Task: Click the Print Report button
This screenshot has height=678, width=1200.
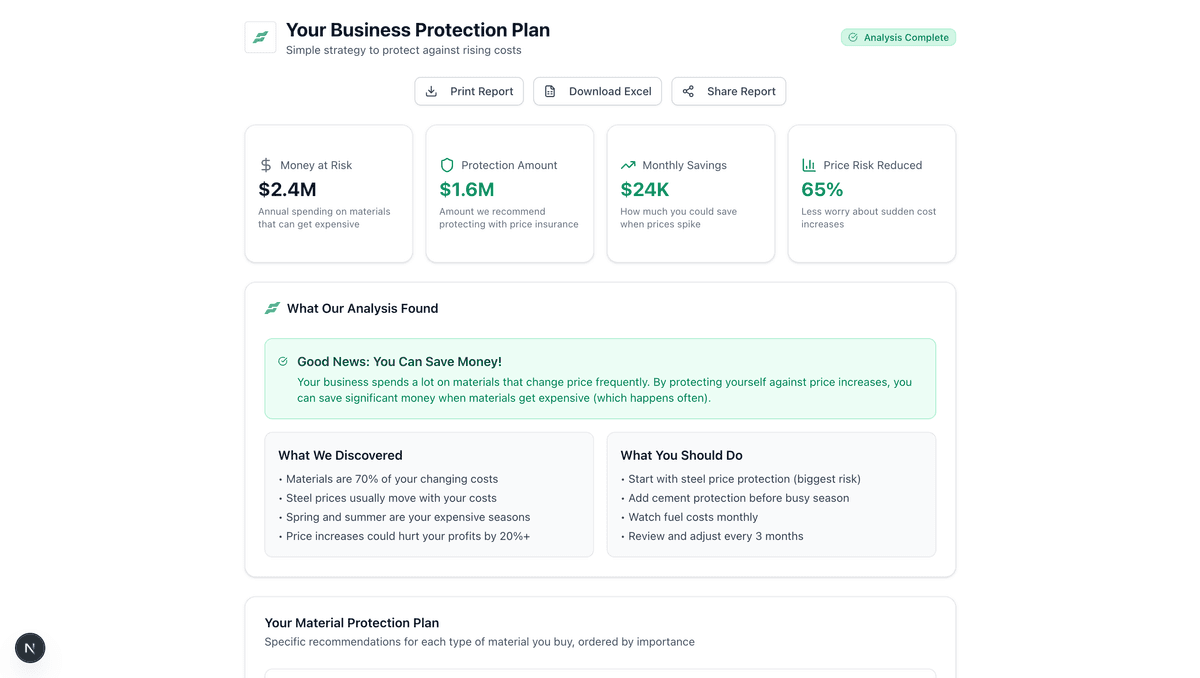Action: [x=469, y=91]
